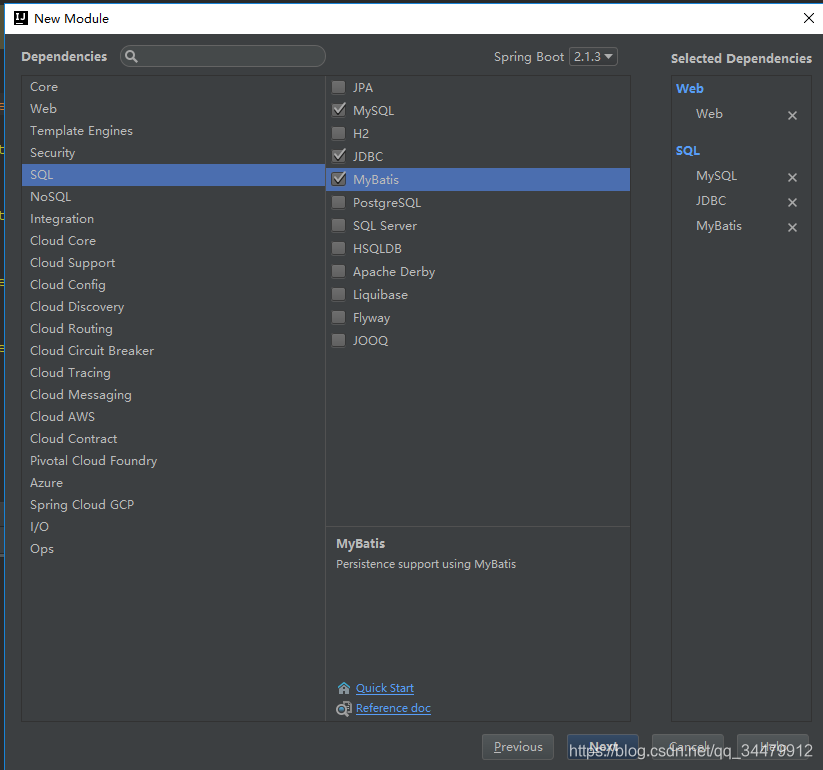This screenshot has width=823, height=770.
Task: Focus the dependencies search field
Action: [x=223, y=57]
